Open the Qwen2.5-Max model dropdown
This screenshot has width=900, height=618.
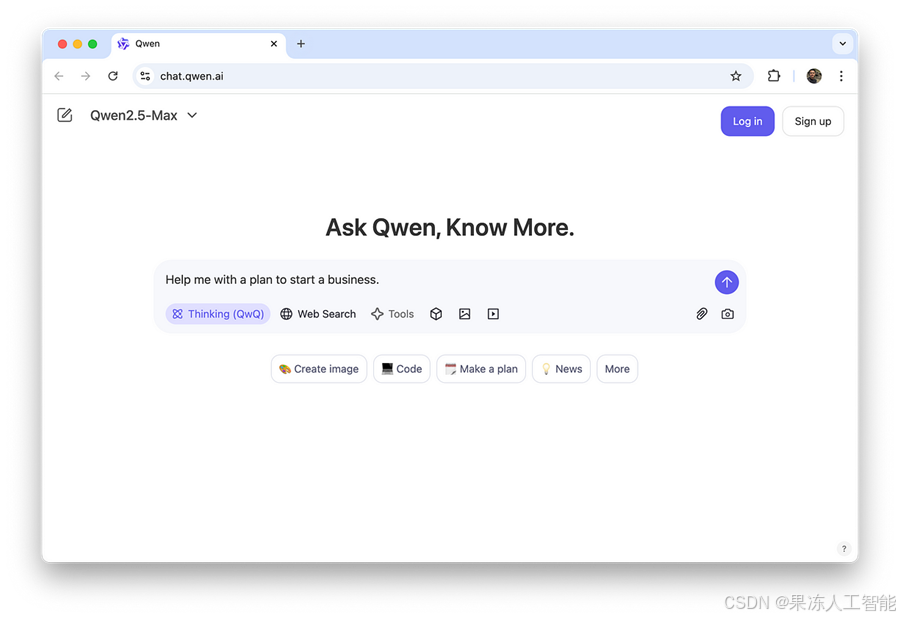point(143,115)
